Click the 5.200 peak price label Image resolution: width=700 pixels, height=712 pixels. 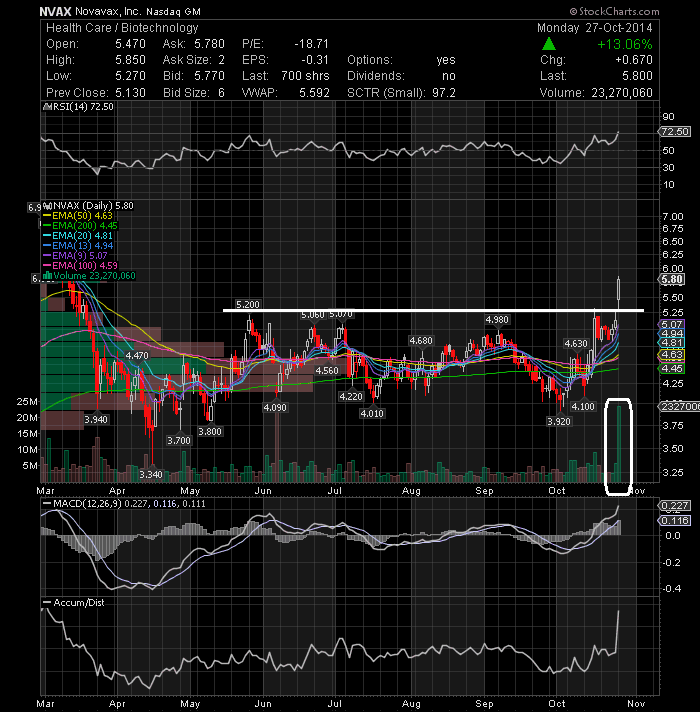(248, 304)
